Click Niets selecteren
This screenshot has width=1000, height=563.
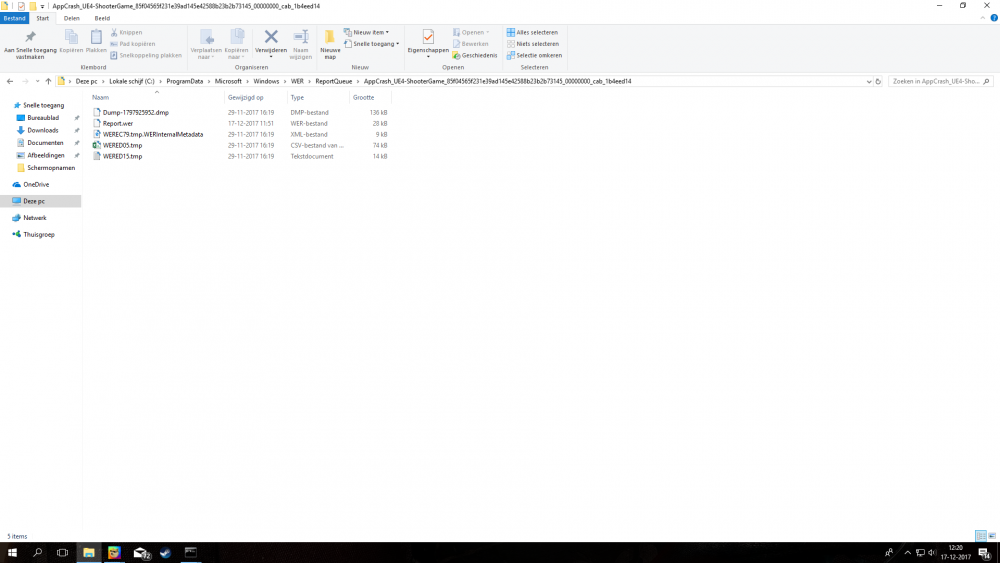533,44
